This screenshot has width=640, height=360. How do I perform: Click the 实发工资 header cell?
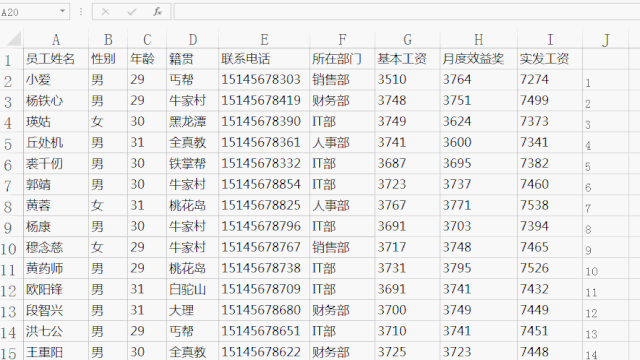click(x=550, y=59)
